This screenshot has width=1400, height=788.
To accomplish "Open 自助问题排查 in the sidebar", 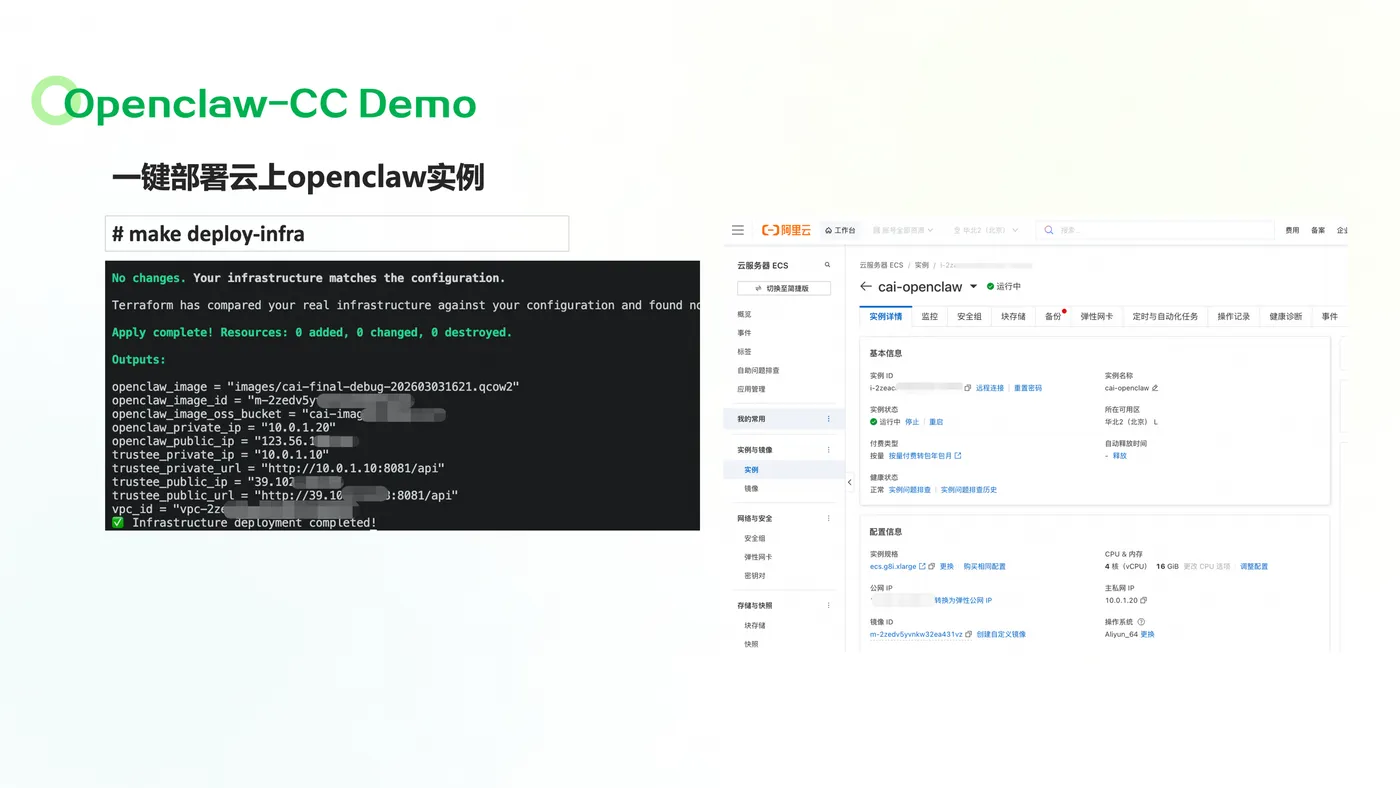I will [x=758, y=370].
